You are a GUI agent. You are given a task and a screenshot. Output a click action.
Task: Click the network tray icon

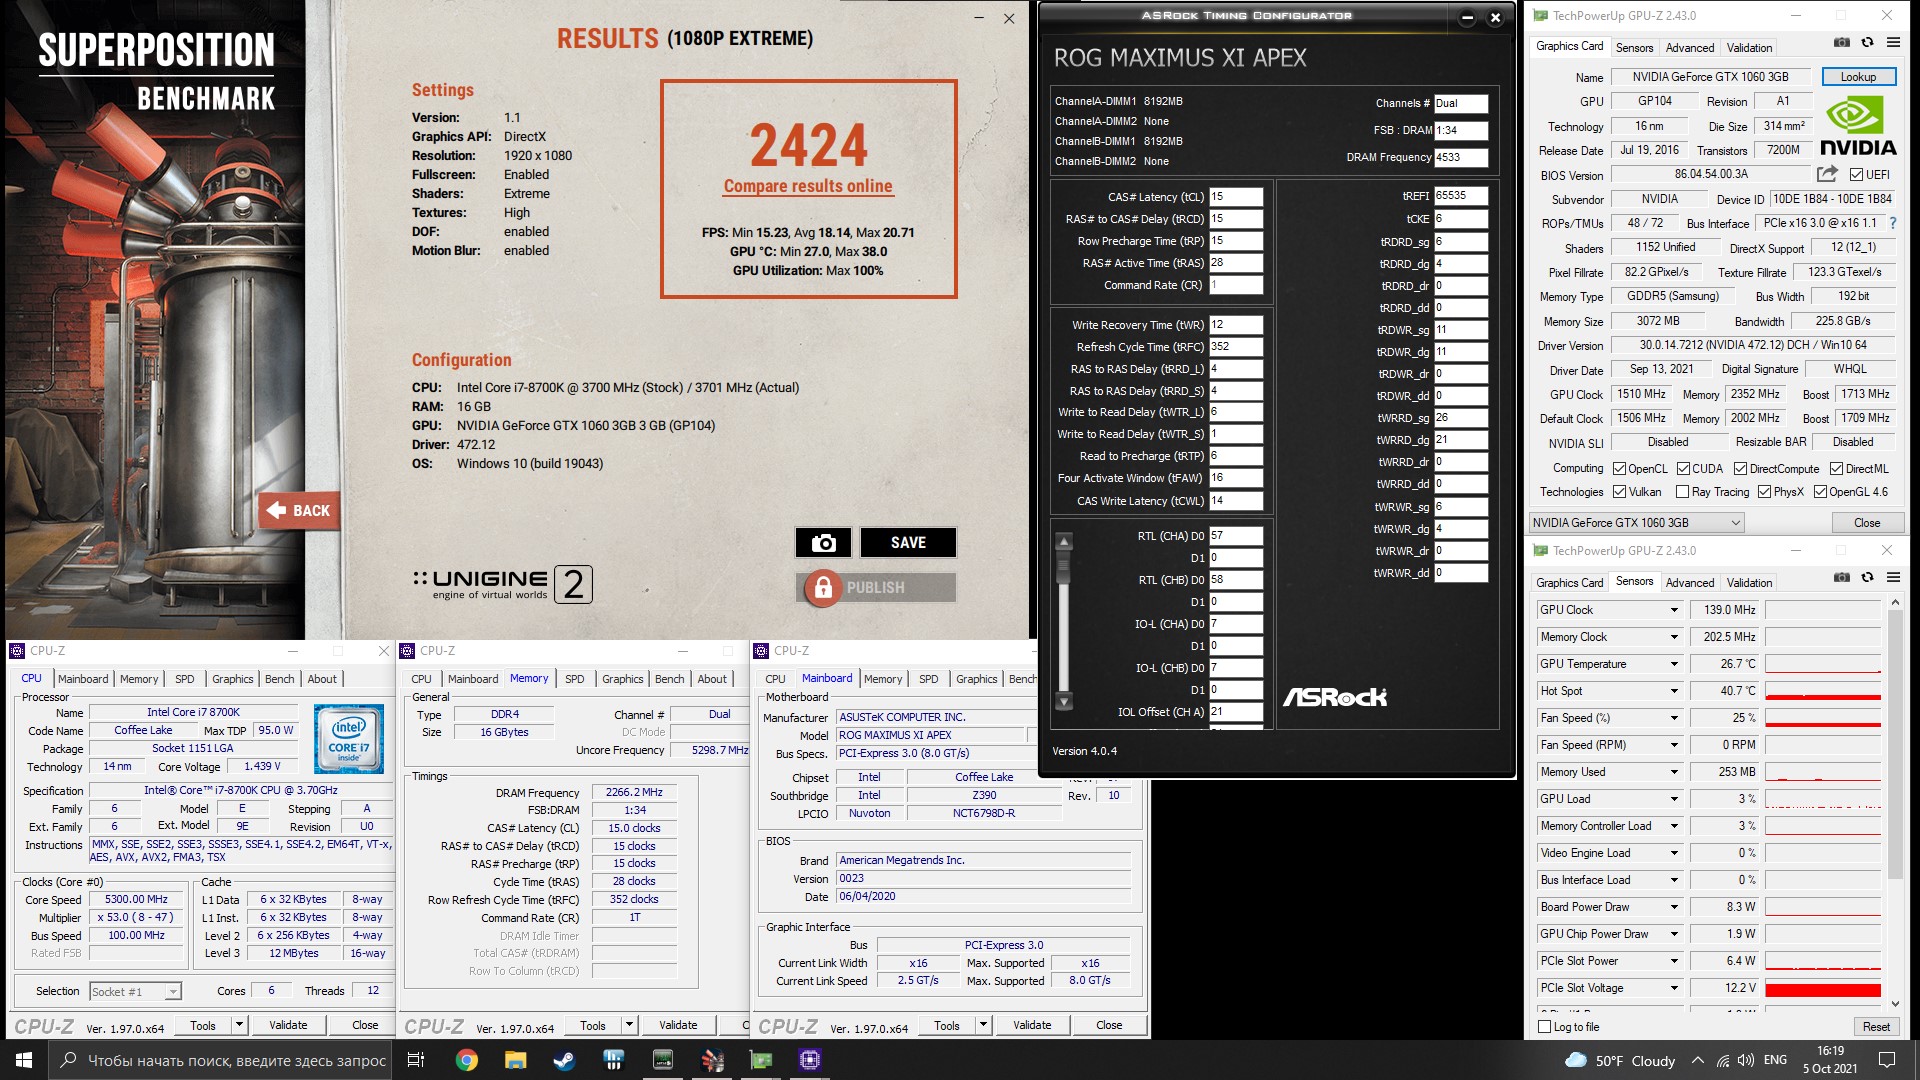click(1722, 1060)
